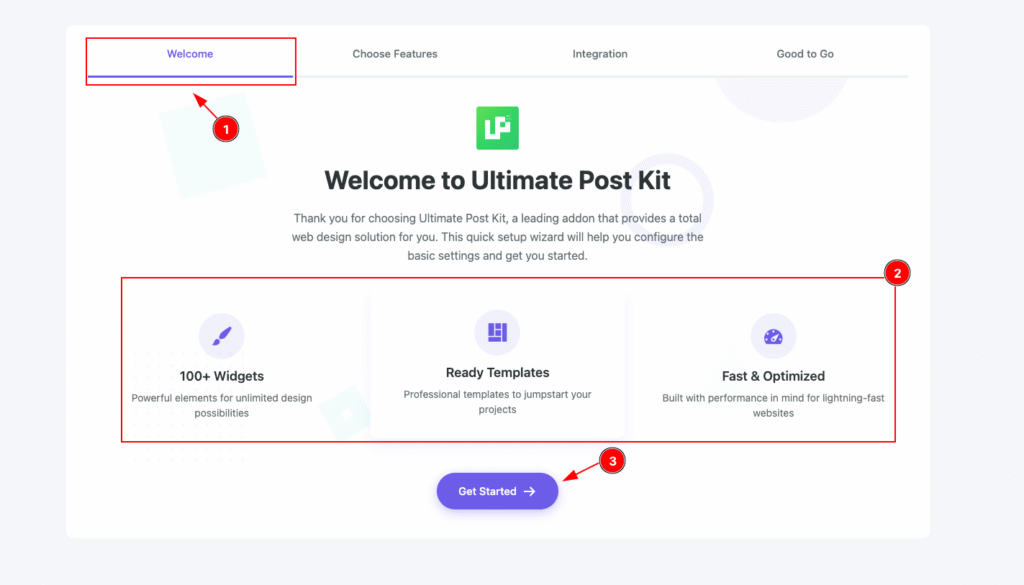The height and width of the screenshot is (585, 1024).
Task: Click the Ultimate Post Kit green logo
Action: coord(497,128)
